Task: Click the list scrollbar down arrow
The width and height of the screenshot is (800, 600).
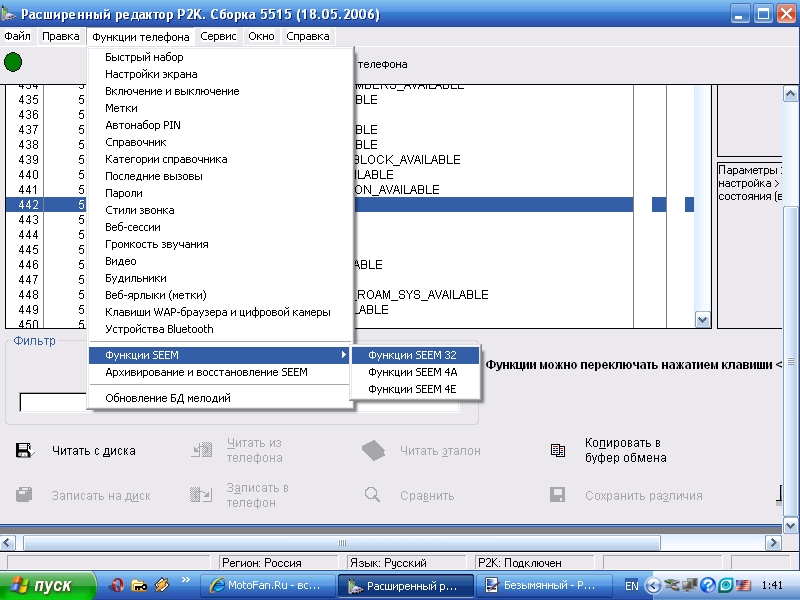Action: click(703, 320)
